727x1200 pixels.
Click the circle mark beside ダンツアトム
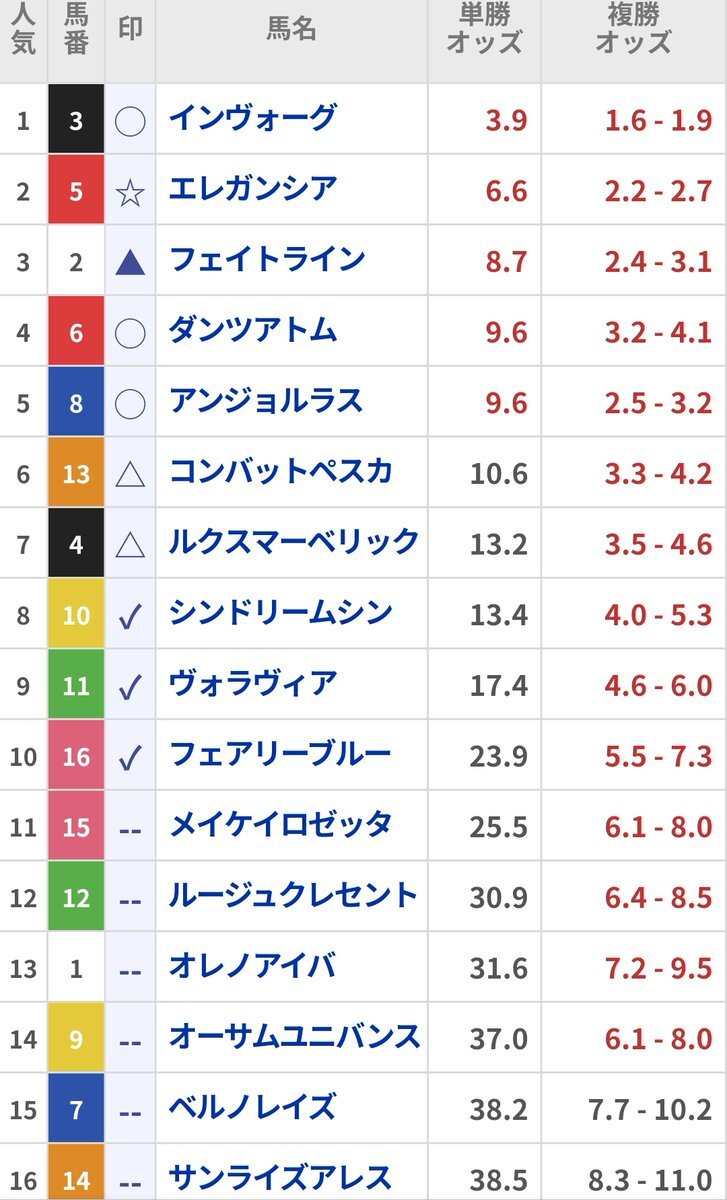[130, 332]
